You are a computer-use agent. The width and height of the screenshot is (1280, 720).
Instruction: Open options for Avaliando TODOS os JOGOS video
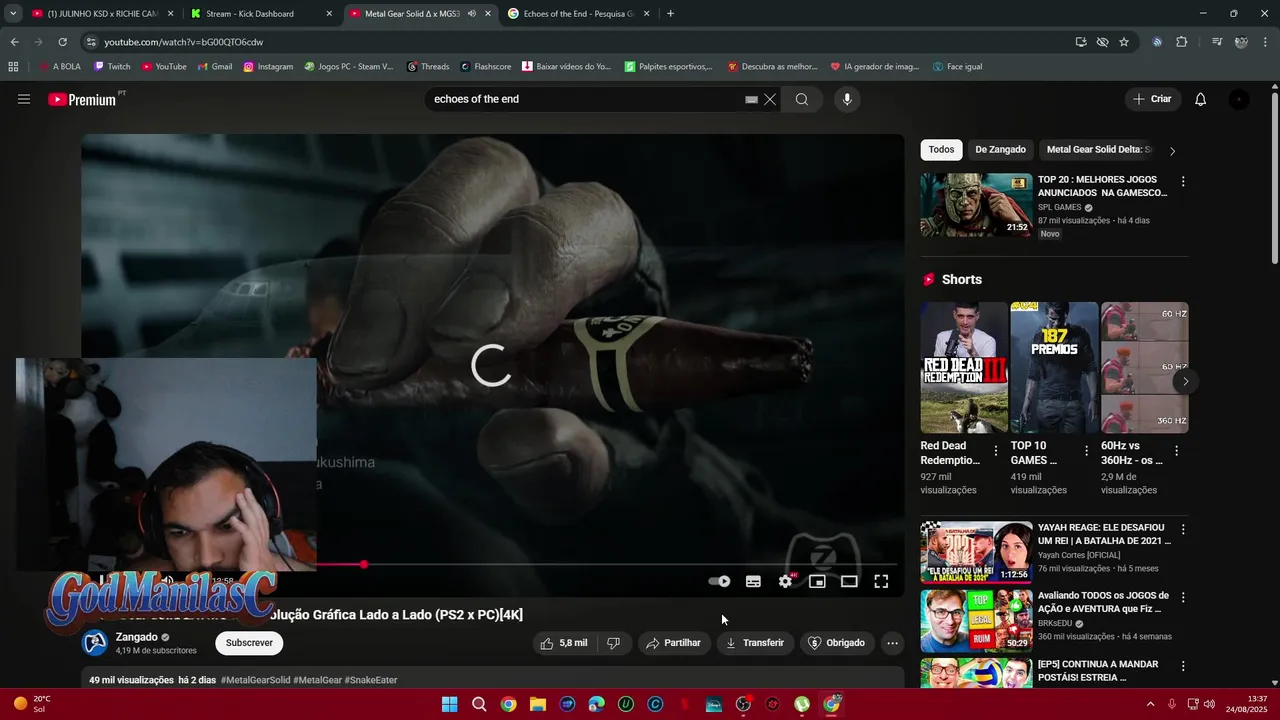(1183, 597)
